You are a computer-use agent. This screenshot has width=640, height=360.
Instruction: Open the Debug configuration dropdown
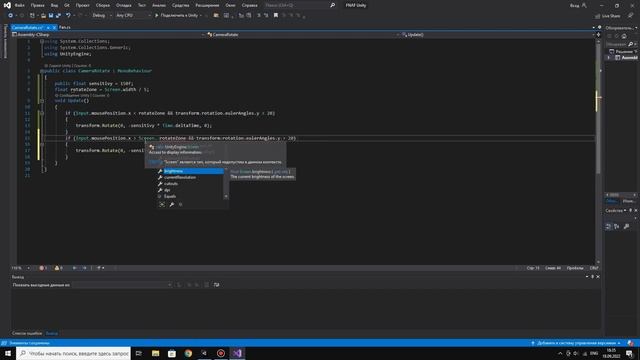(x=102, y=16)
